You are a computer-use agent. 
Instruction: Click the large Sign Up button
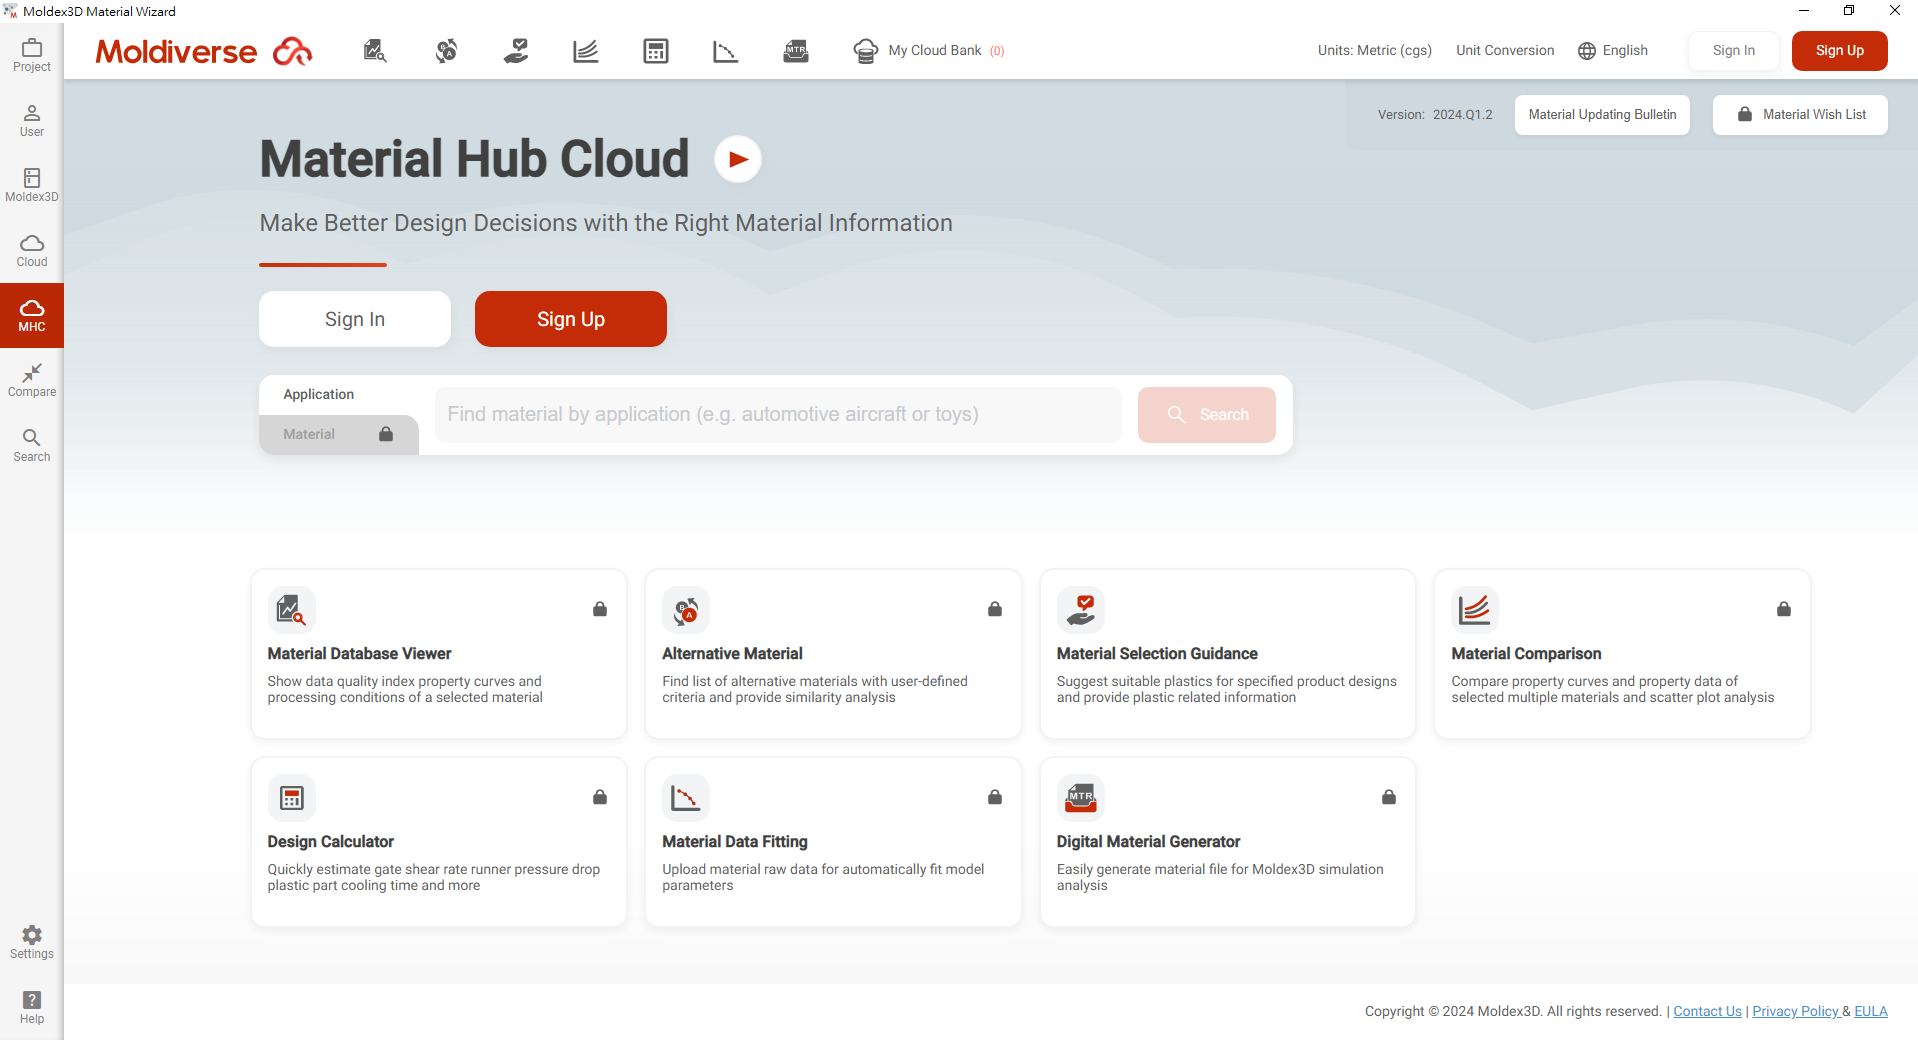(x=570, y=319)
